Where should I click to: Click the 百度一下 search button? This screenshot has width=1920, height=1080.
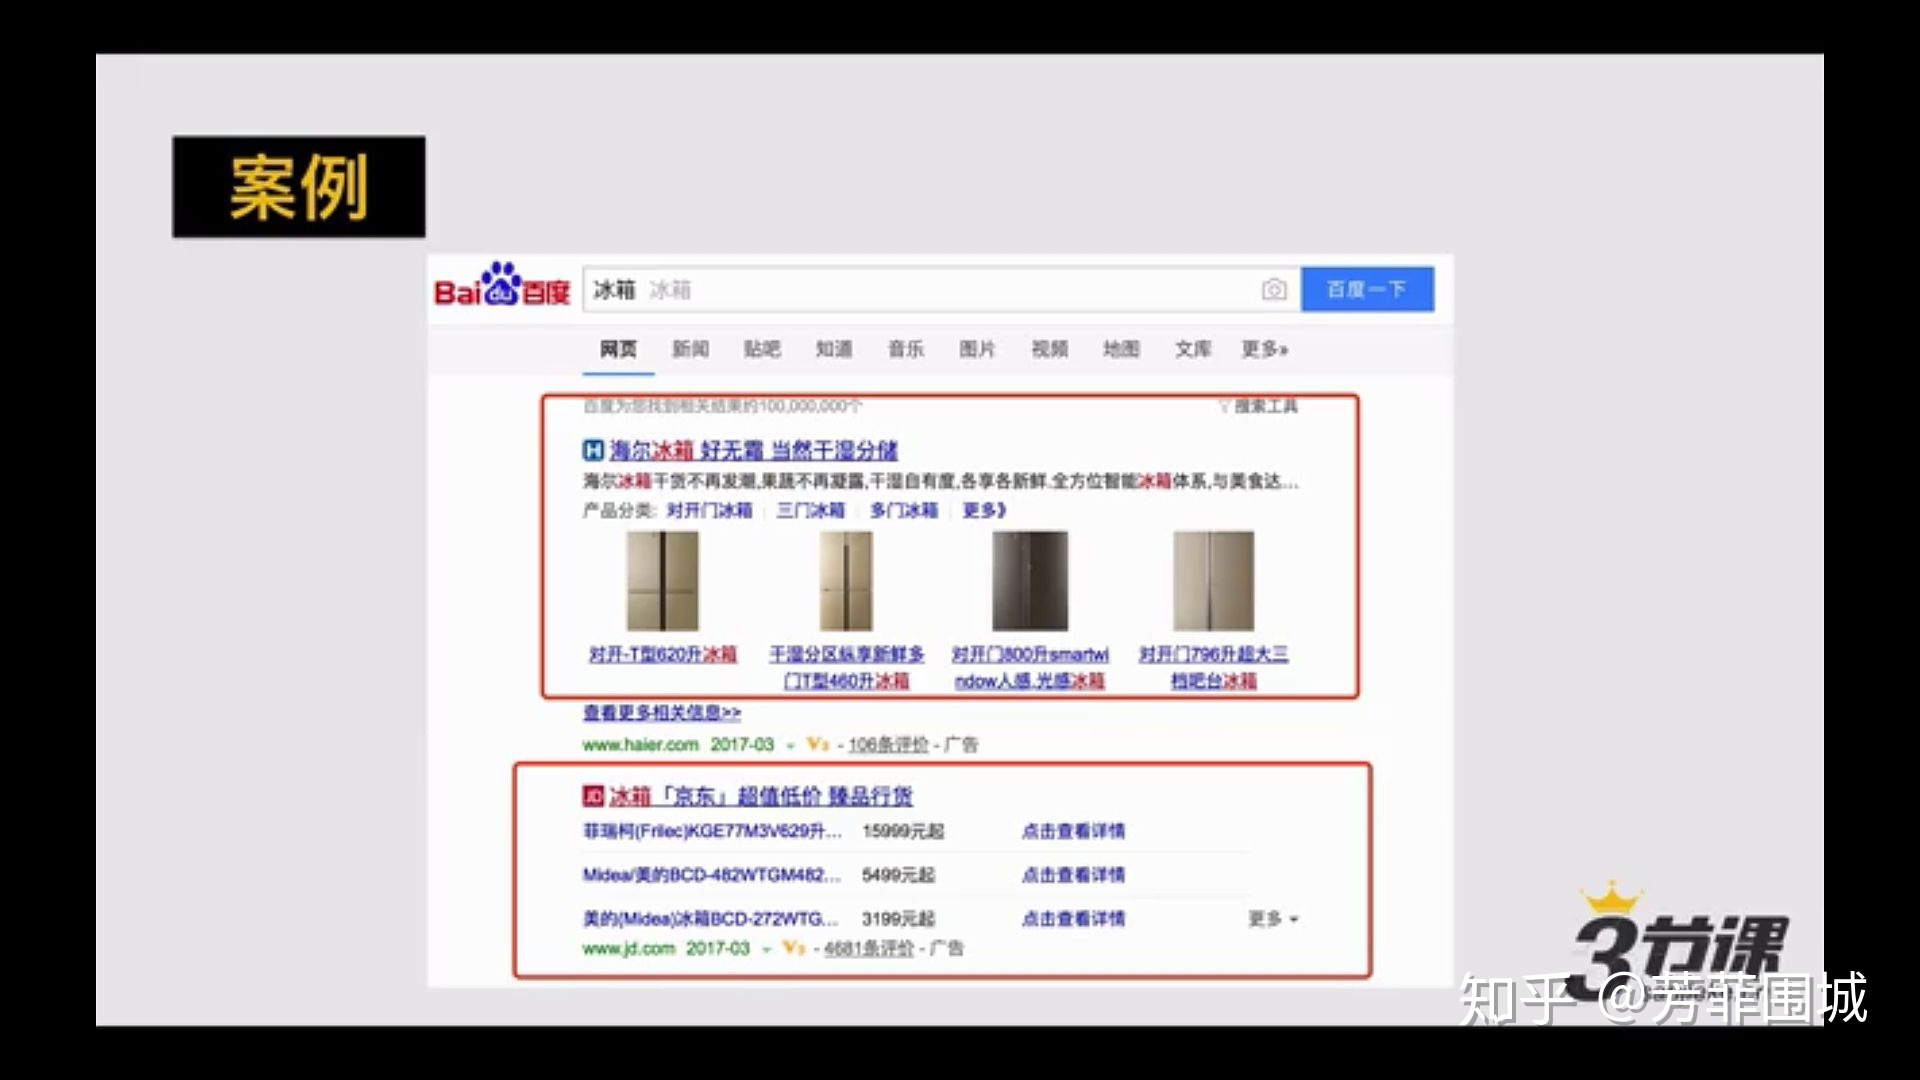[1367, 289]
